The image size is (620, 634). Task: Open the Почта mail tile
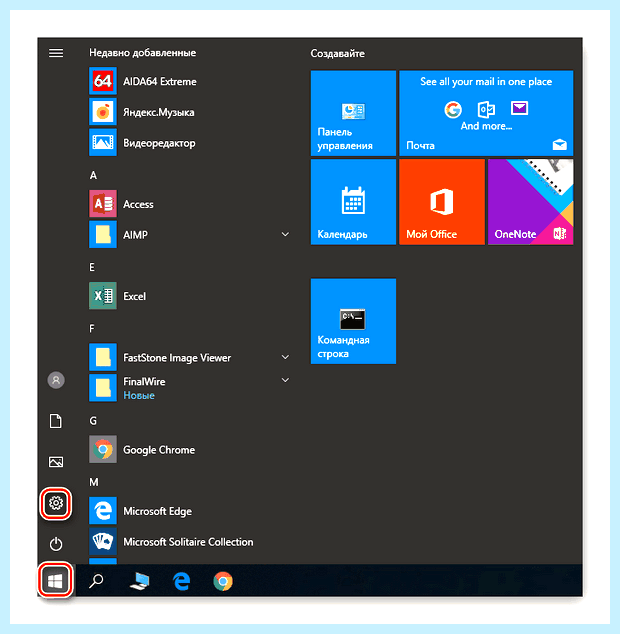(x=486, y=113)
